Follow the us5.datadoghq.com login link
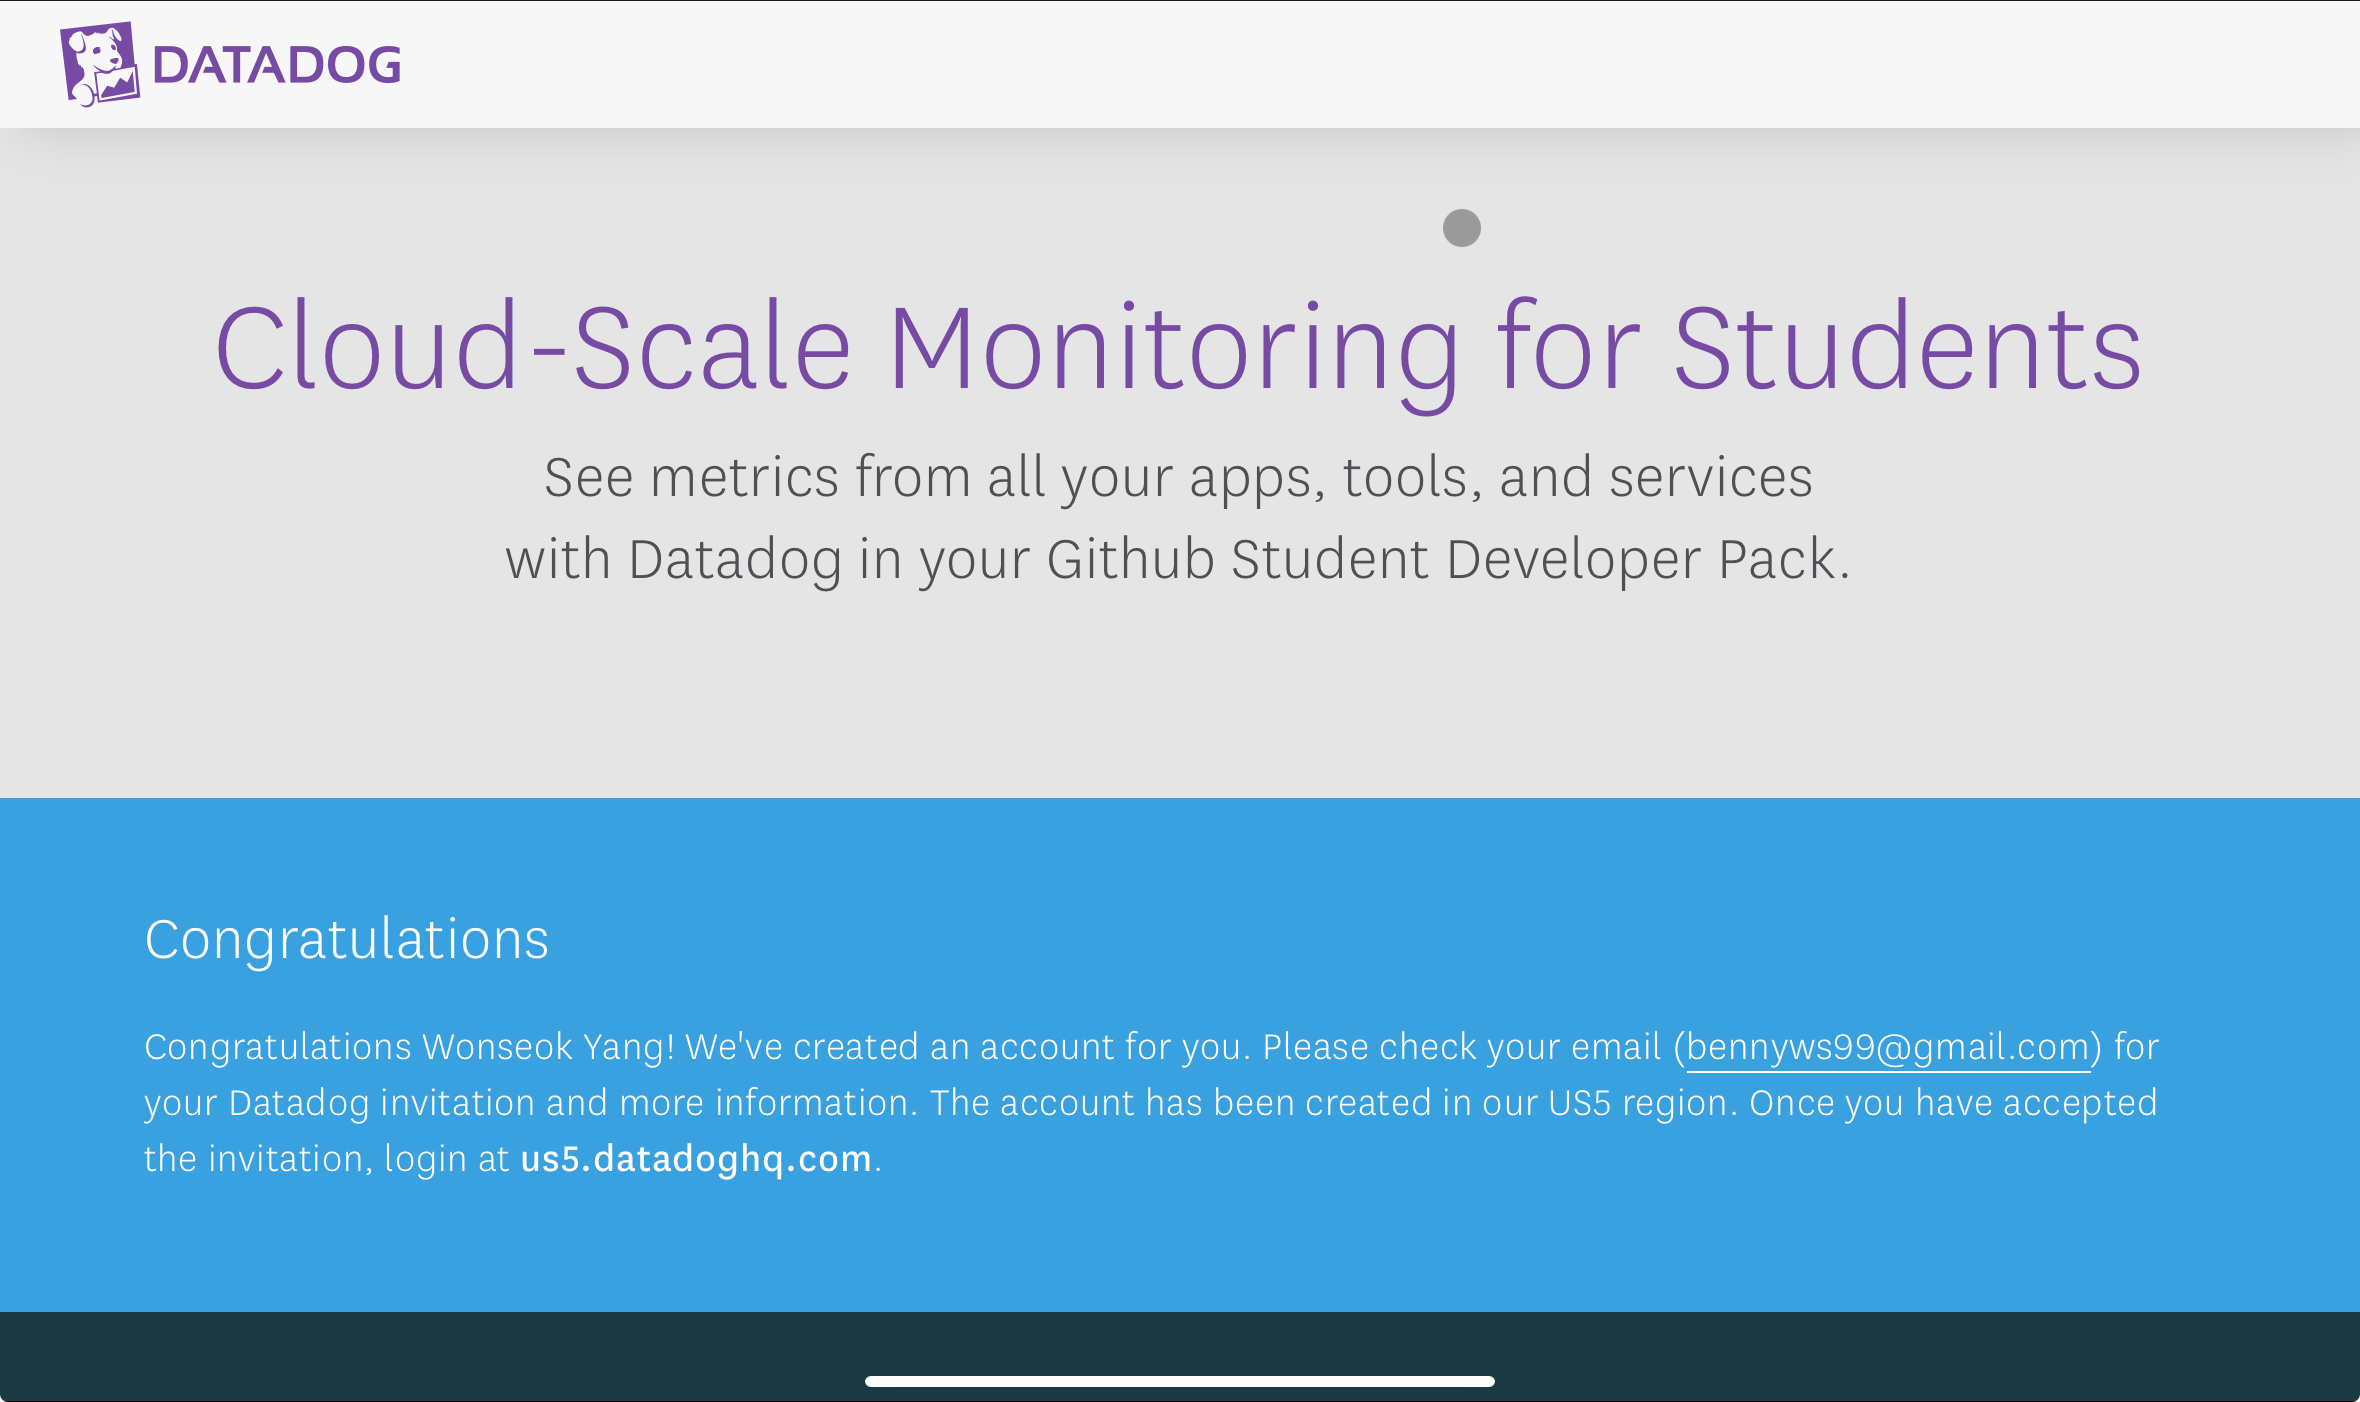 tap(696, 1159)
